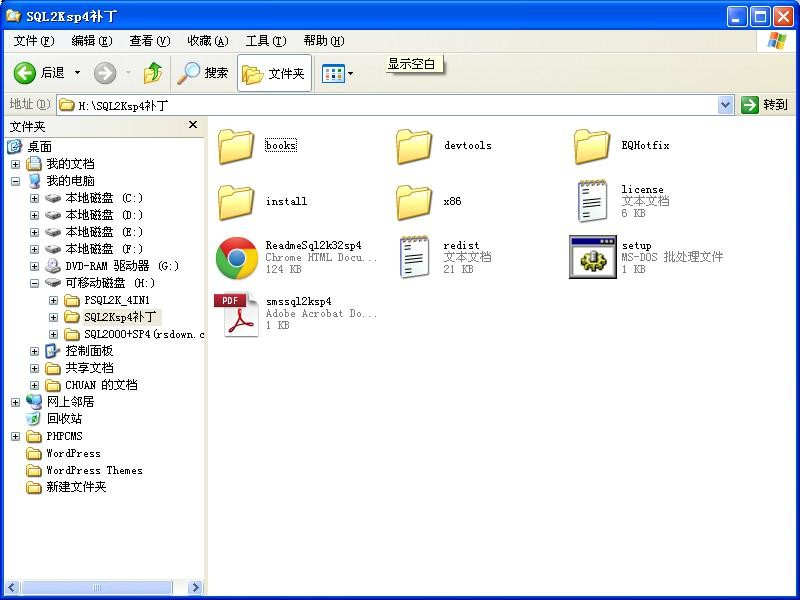Open the Views dropdown button
Screen dimensions: 800x600
pos(338,73)
